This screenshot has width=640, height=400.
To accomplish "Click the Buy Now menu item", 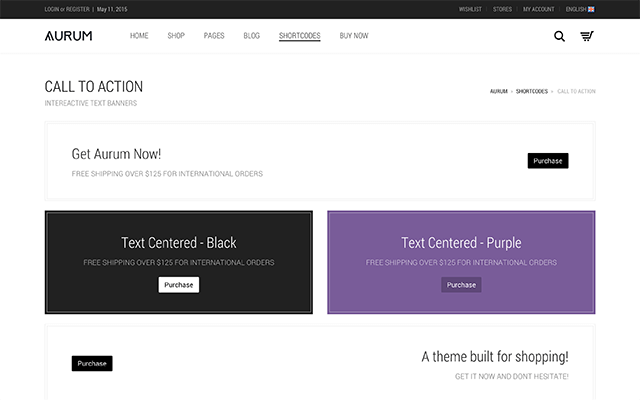I will 353,36.
